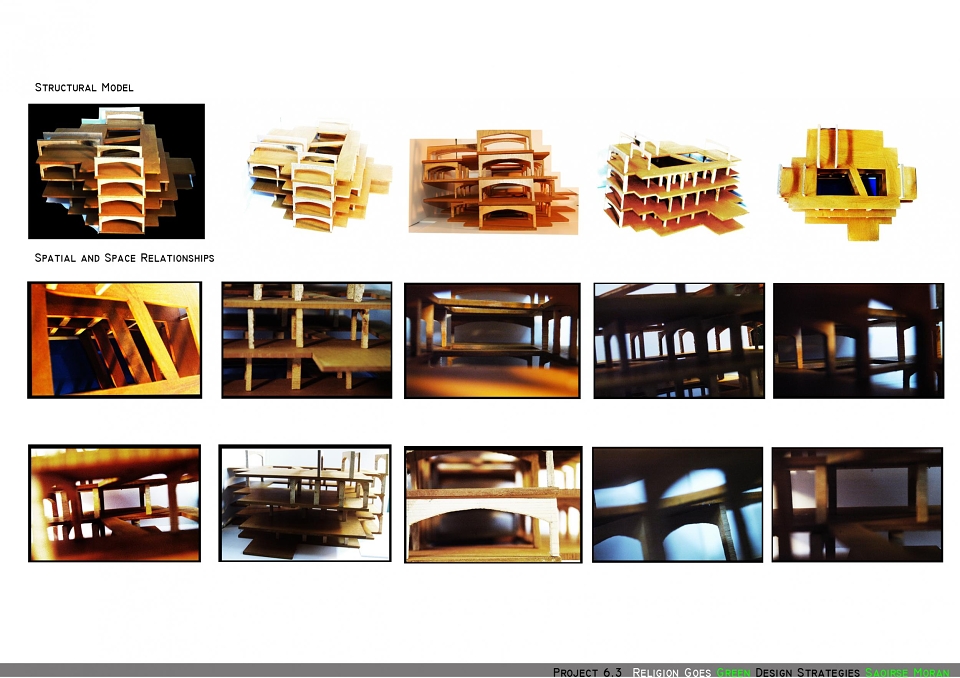Select the last photo in bottom row
This screenshot has height=678, width=960.
pyautogui.click(x=857, y=504)
